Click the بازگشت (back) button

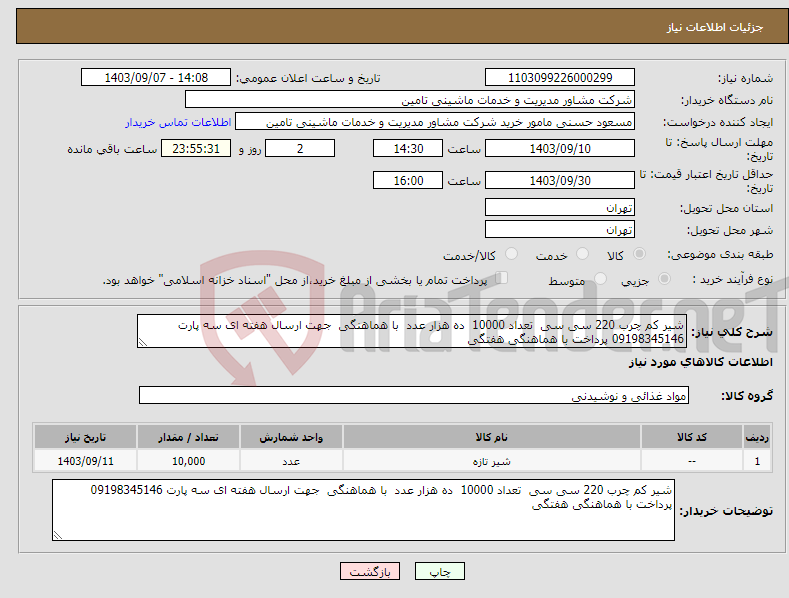point(370,571)
